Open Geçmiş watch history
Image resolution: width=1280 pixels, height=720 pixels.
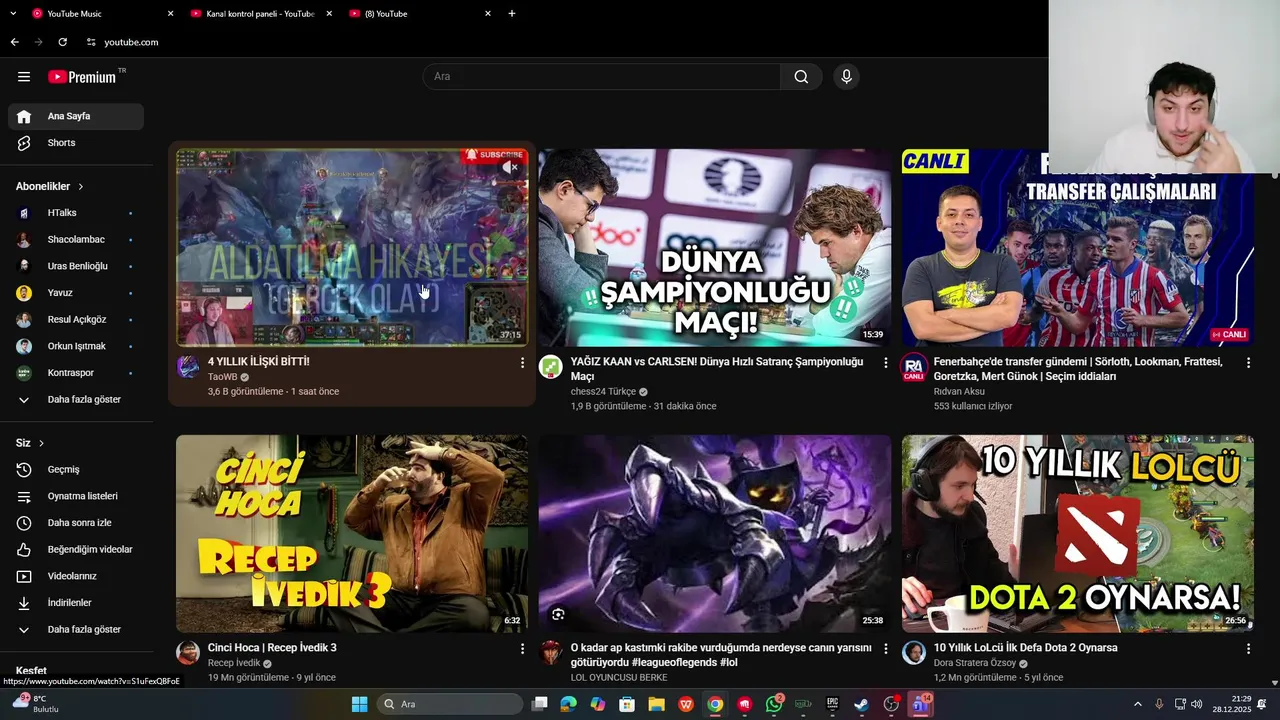pyautogui.click(x=76, y=470)
